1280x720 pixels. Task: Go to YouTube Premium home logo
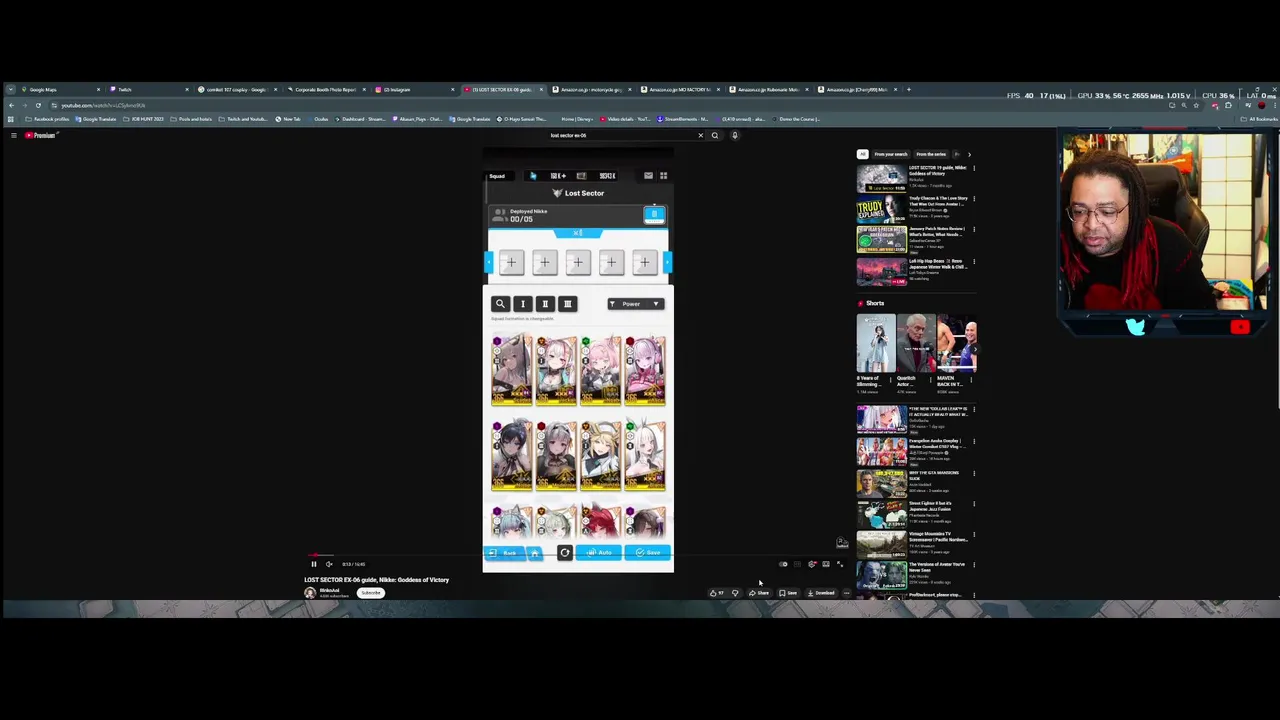pyautogui.click(x=41, y=135)
